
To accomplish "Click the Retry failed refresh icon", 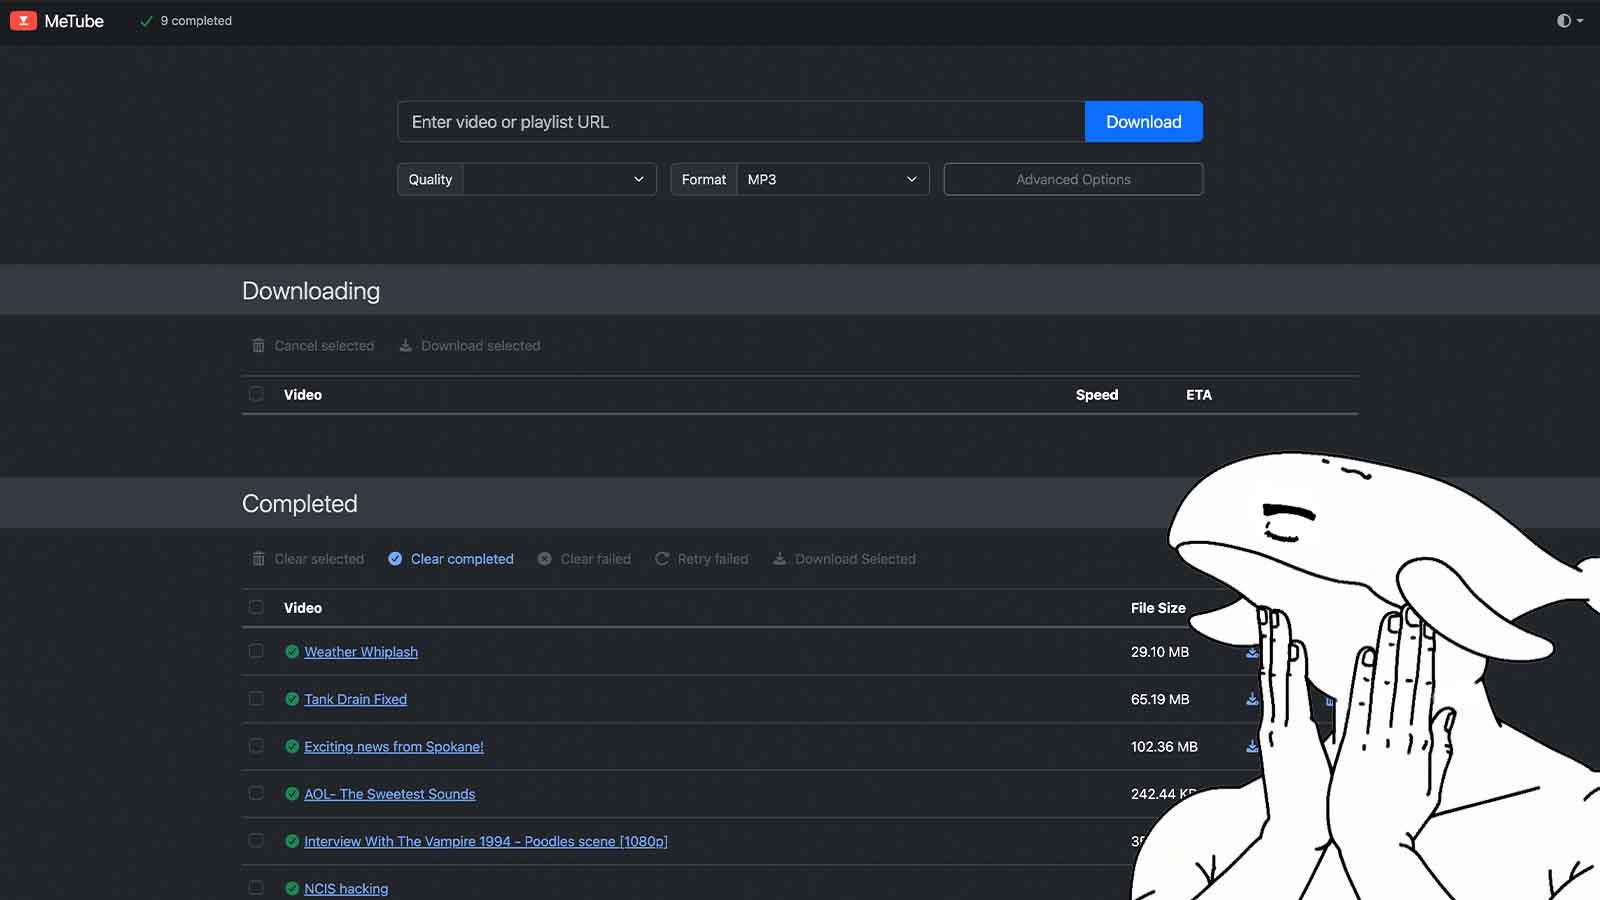I will (662, 559).
